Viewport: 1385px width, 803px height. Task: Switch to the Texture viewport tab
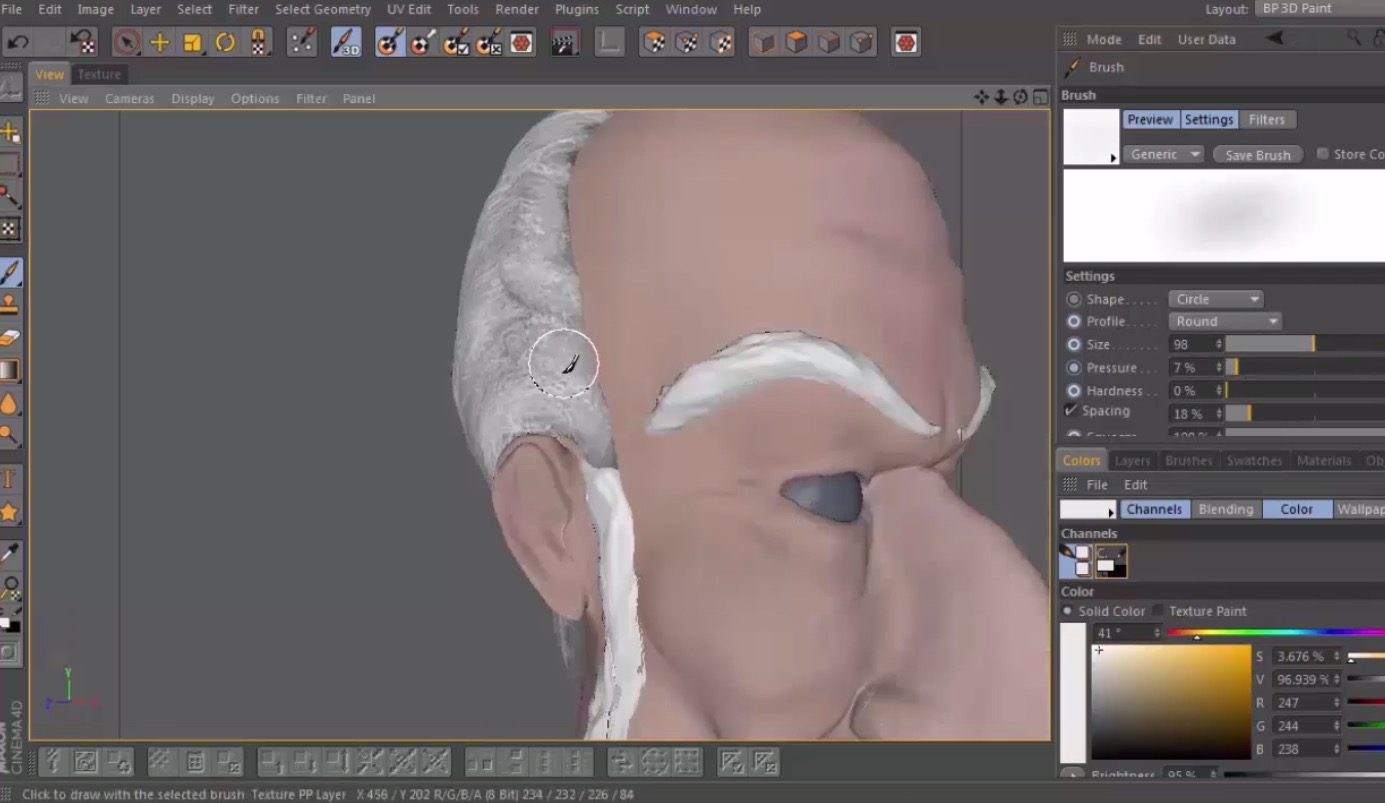tap(99, 74)
